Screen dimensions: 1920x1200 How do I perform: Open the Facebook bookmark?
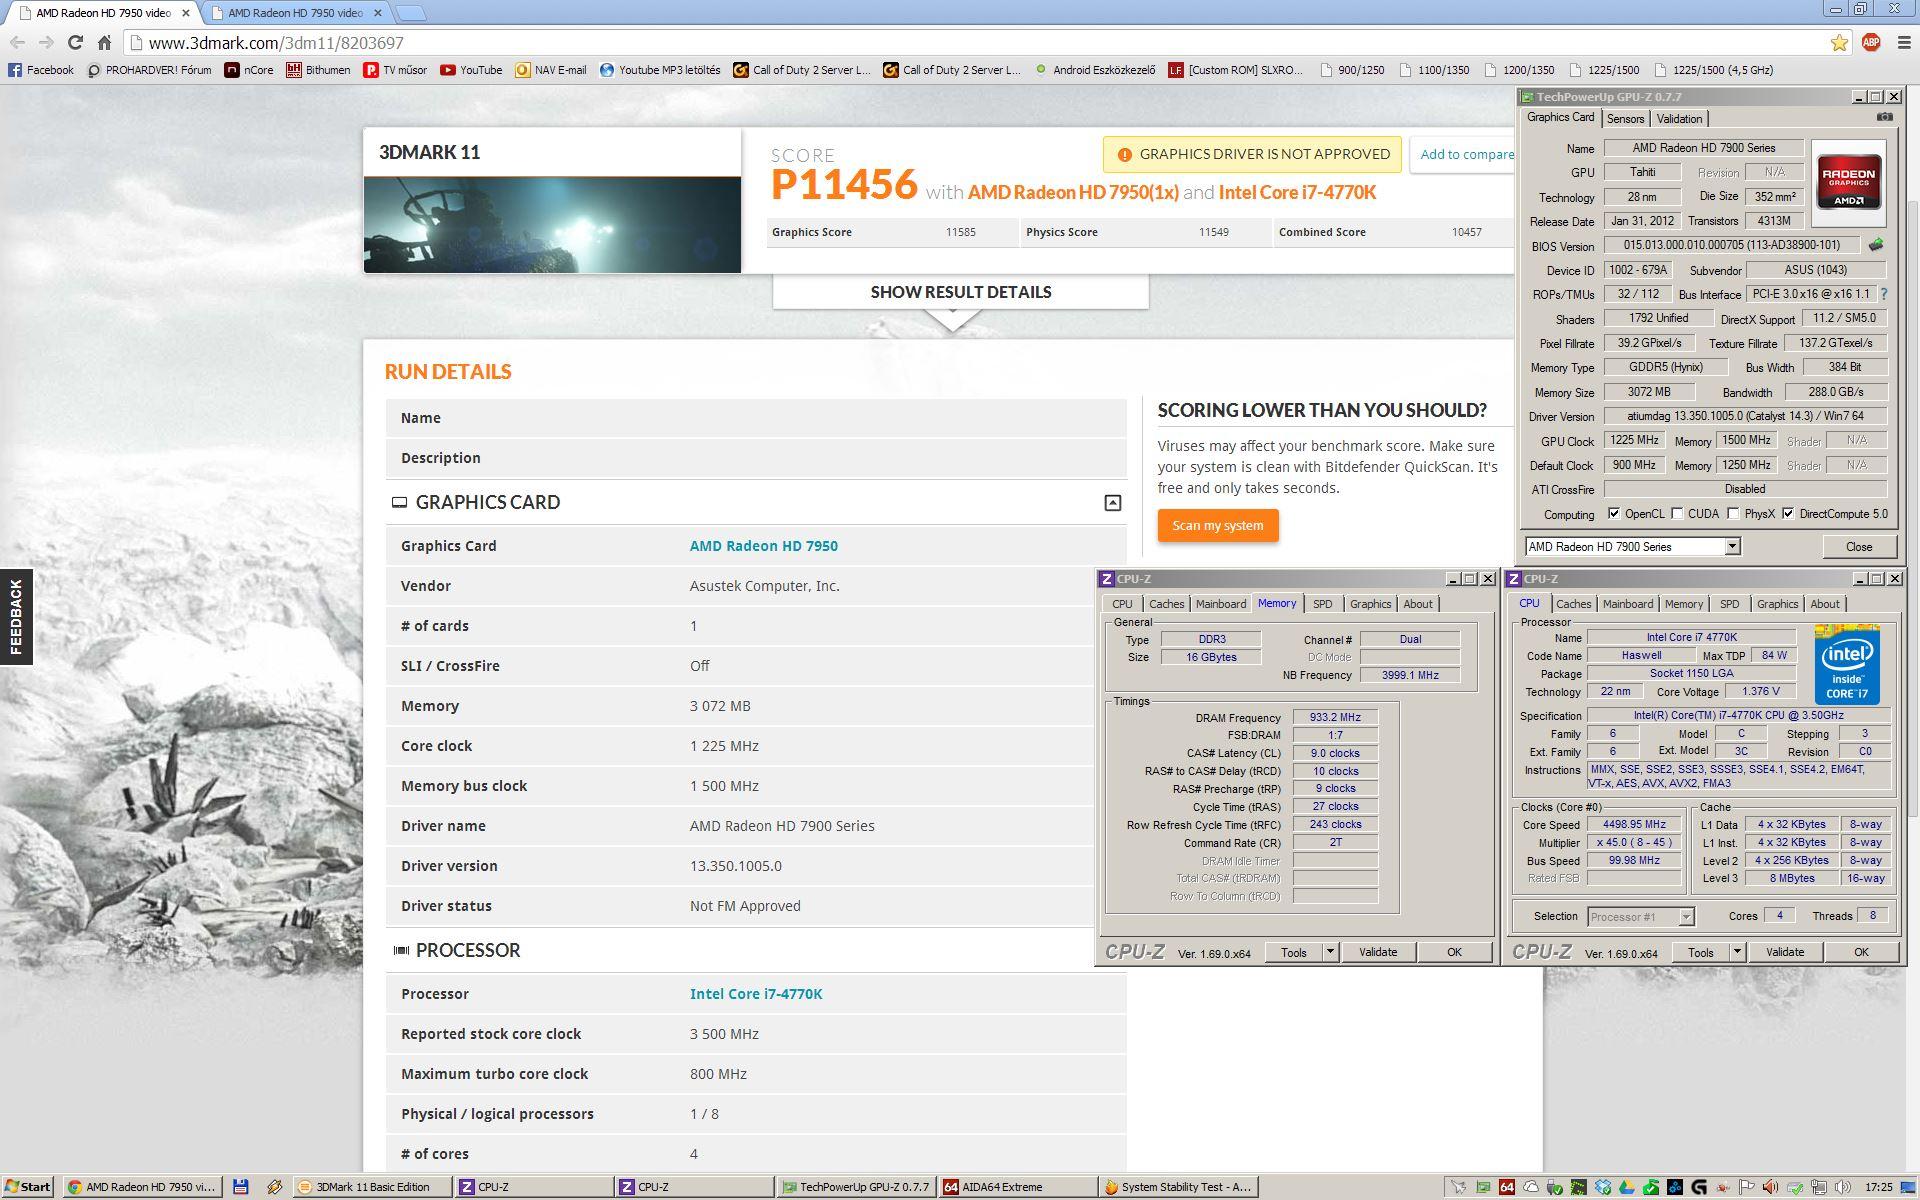pyautogui.click(x=41, y=70)
